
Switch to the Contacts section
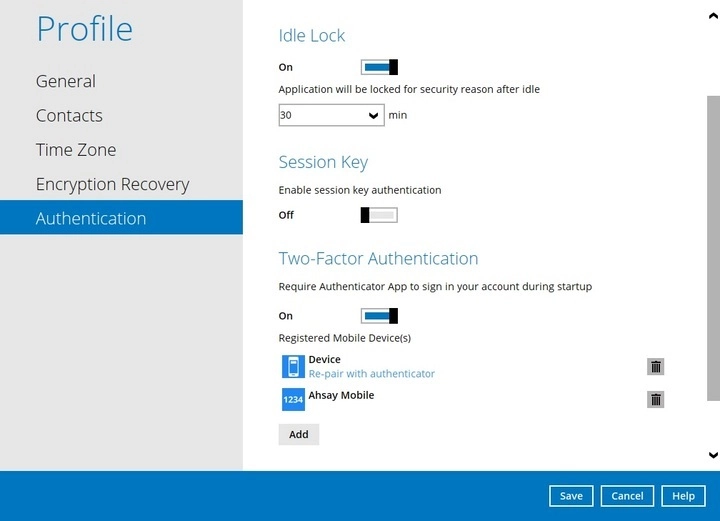point(69,116)
